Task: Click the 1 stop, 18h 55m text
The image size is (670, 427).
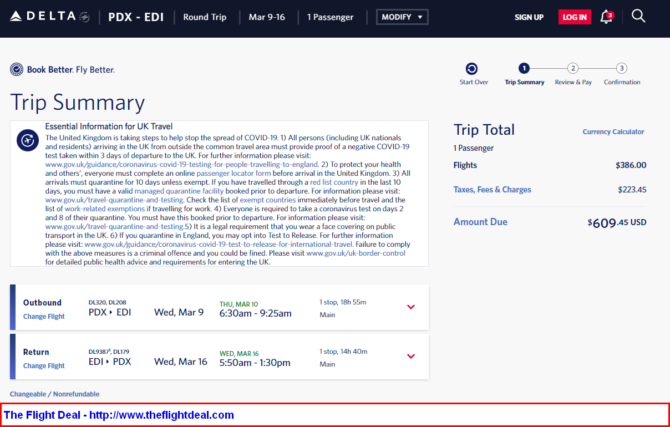Action: pos(343,302)
